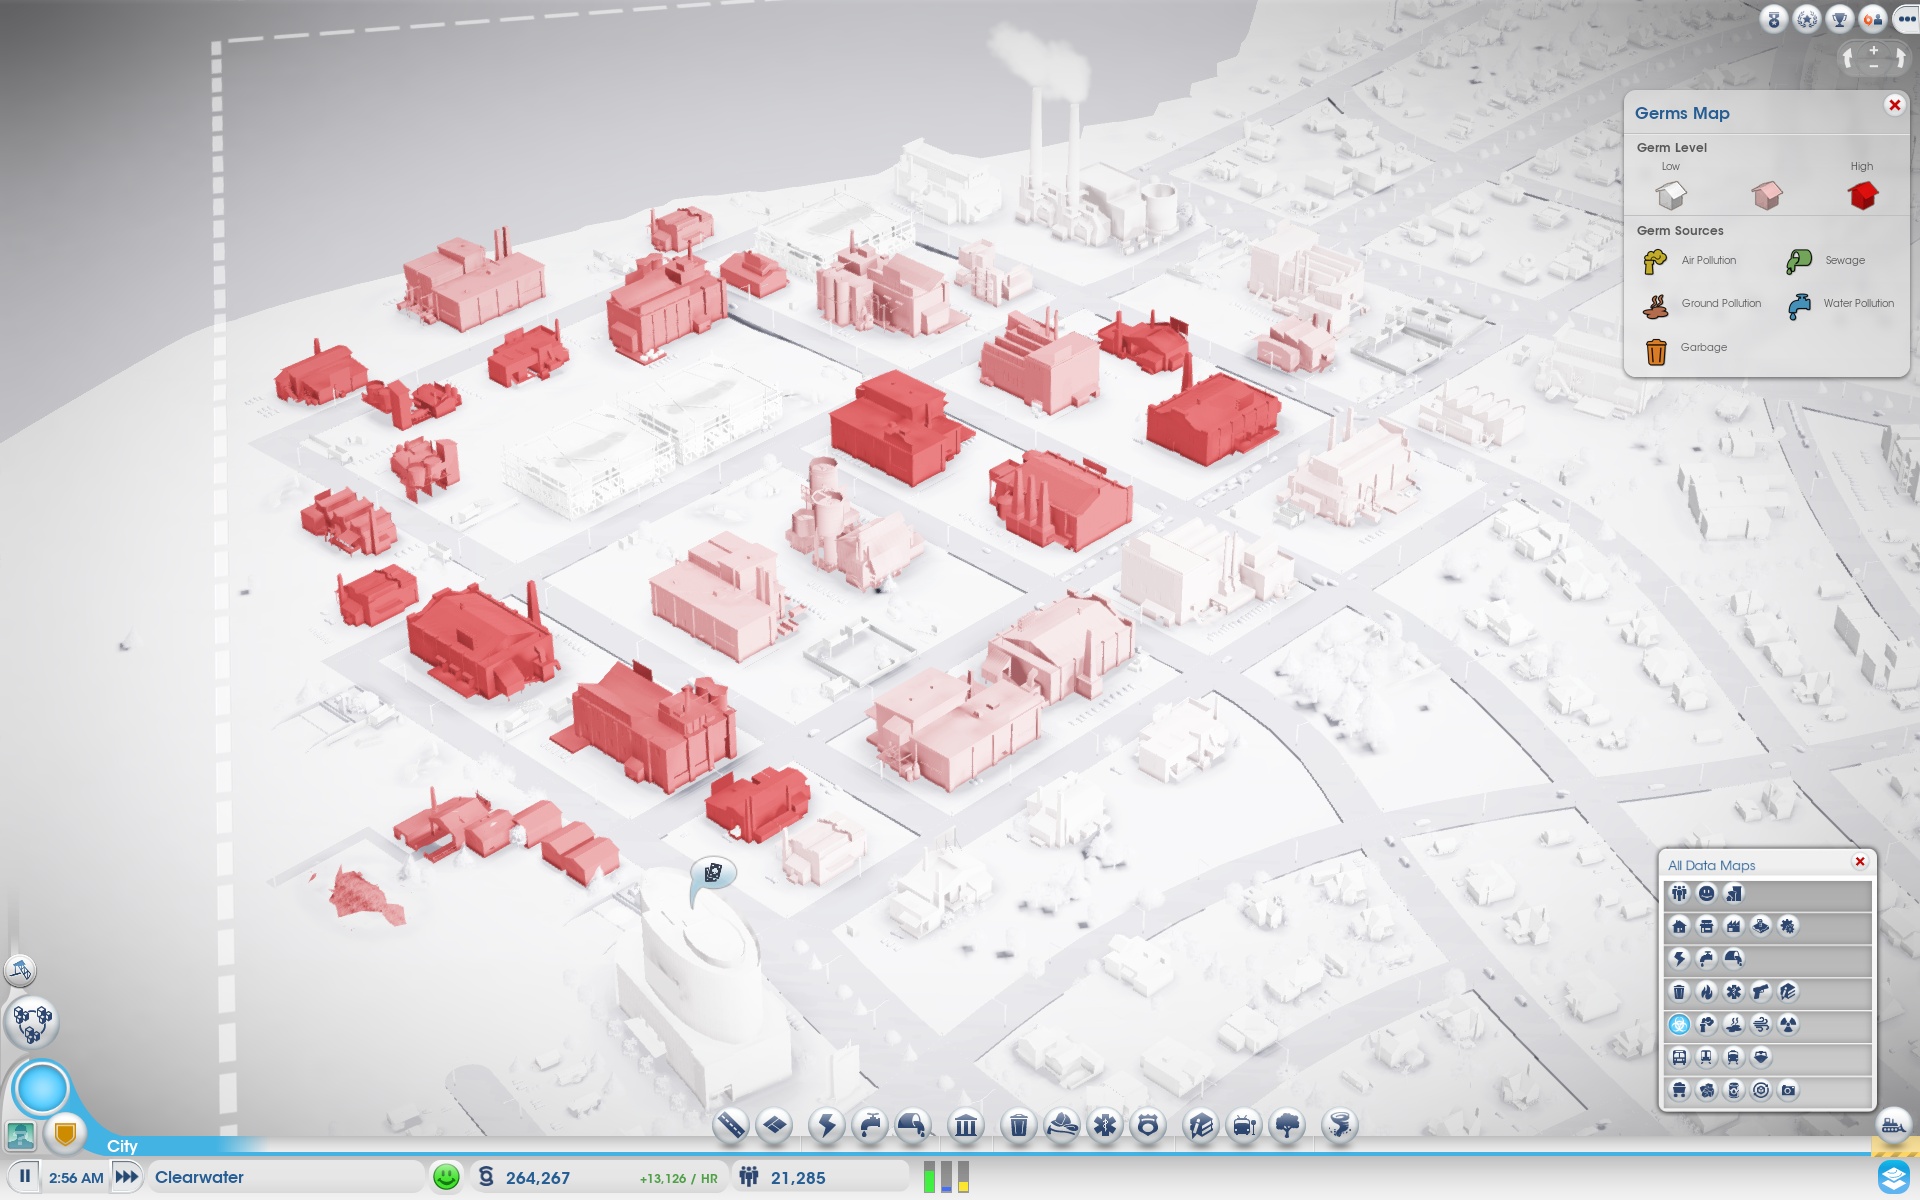Close the All Data Maps panel
The height and width of the screenshot is (1200, 1920).
1860,862
